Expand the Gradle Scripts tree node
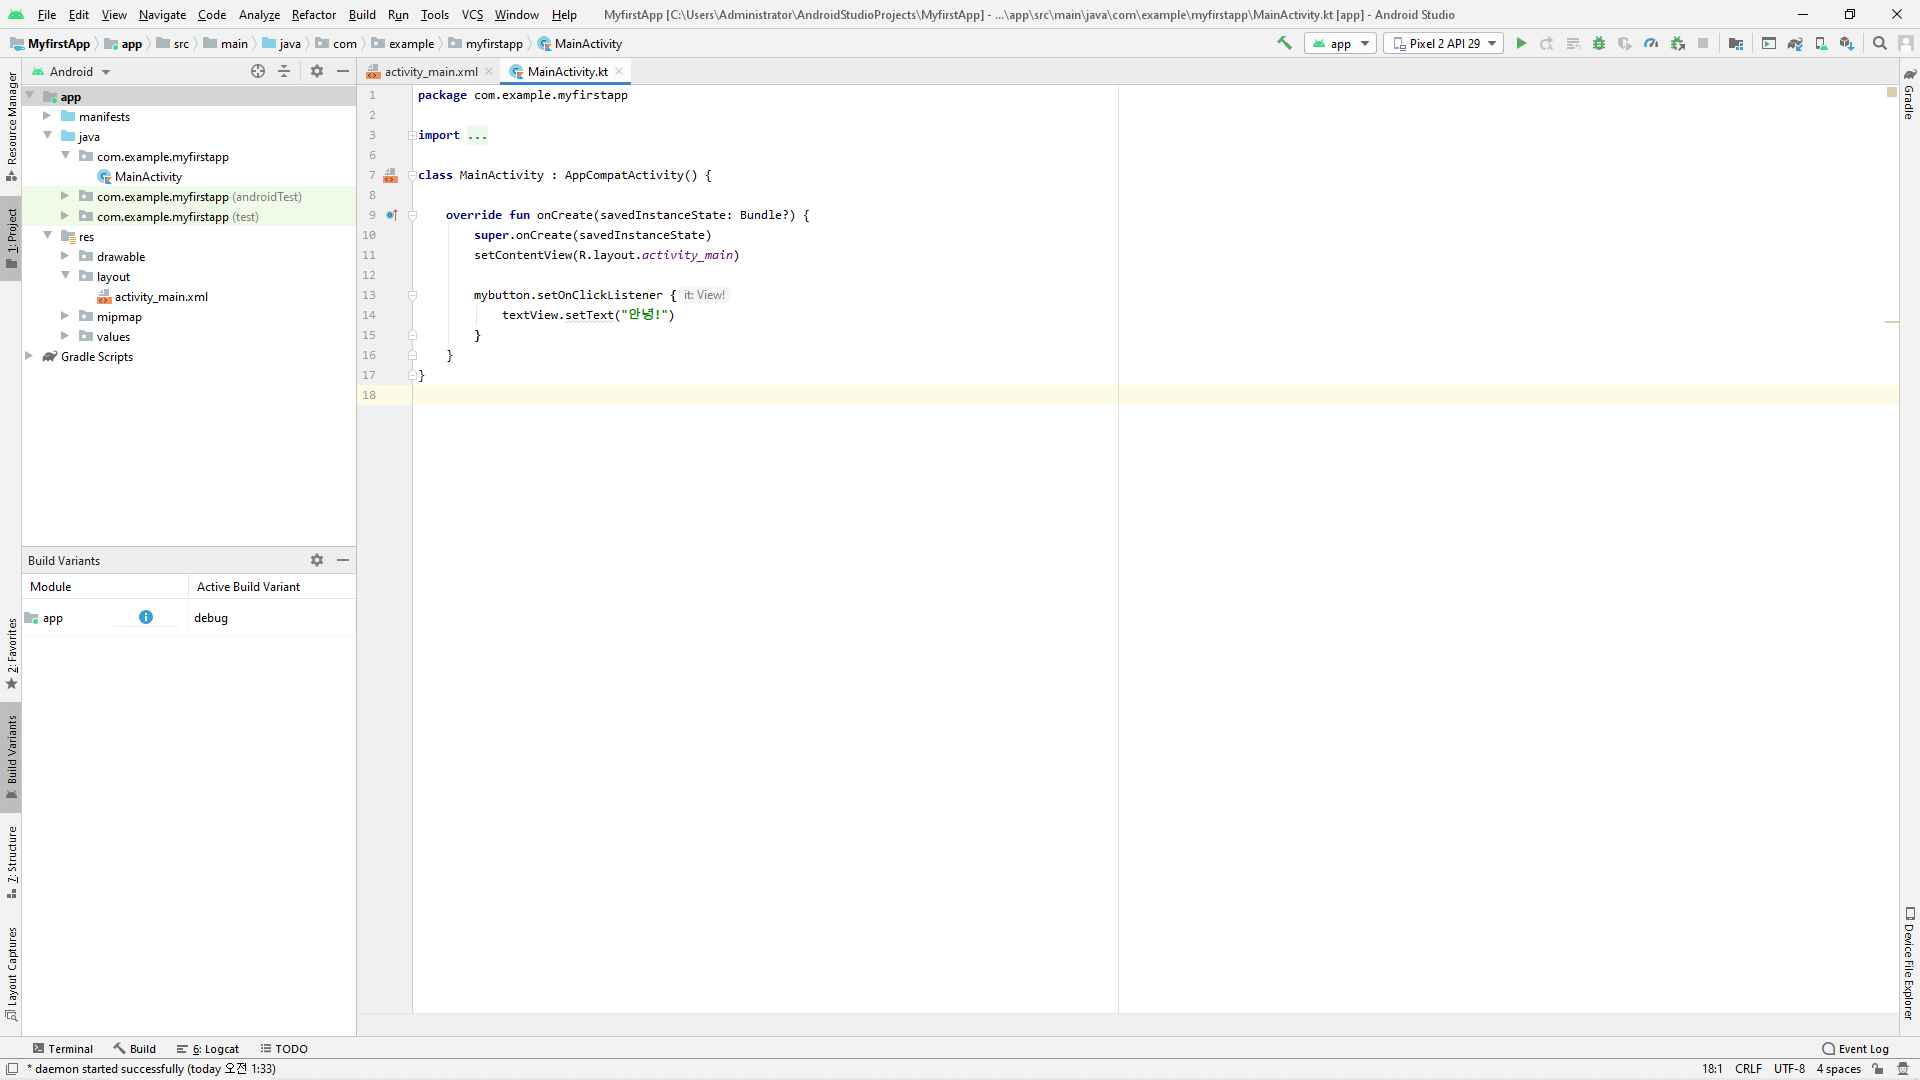 coord(30,356)
